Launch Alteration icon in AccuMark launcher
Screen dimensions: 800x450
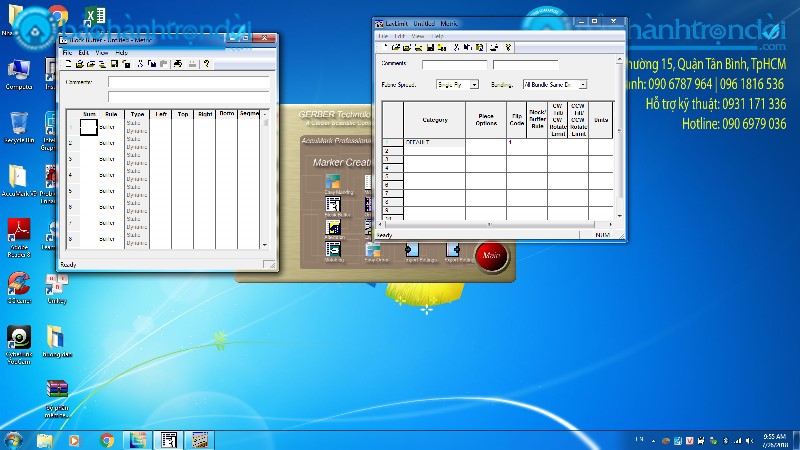coord(333,227)
